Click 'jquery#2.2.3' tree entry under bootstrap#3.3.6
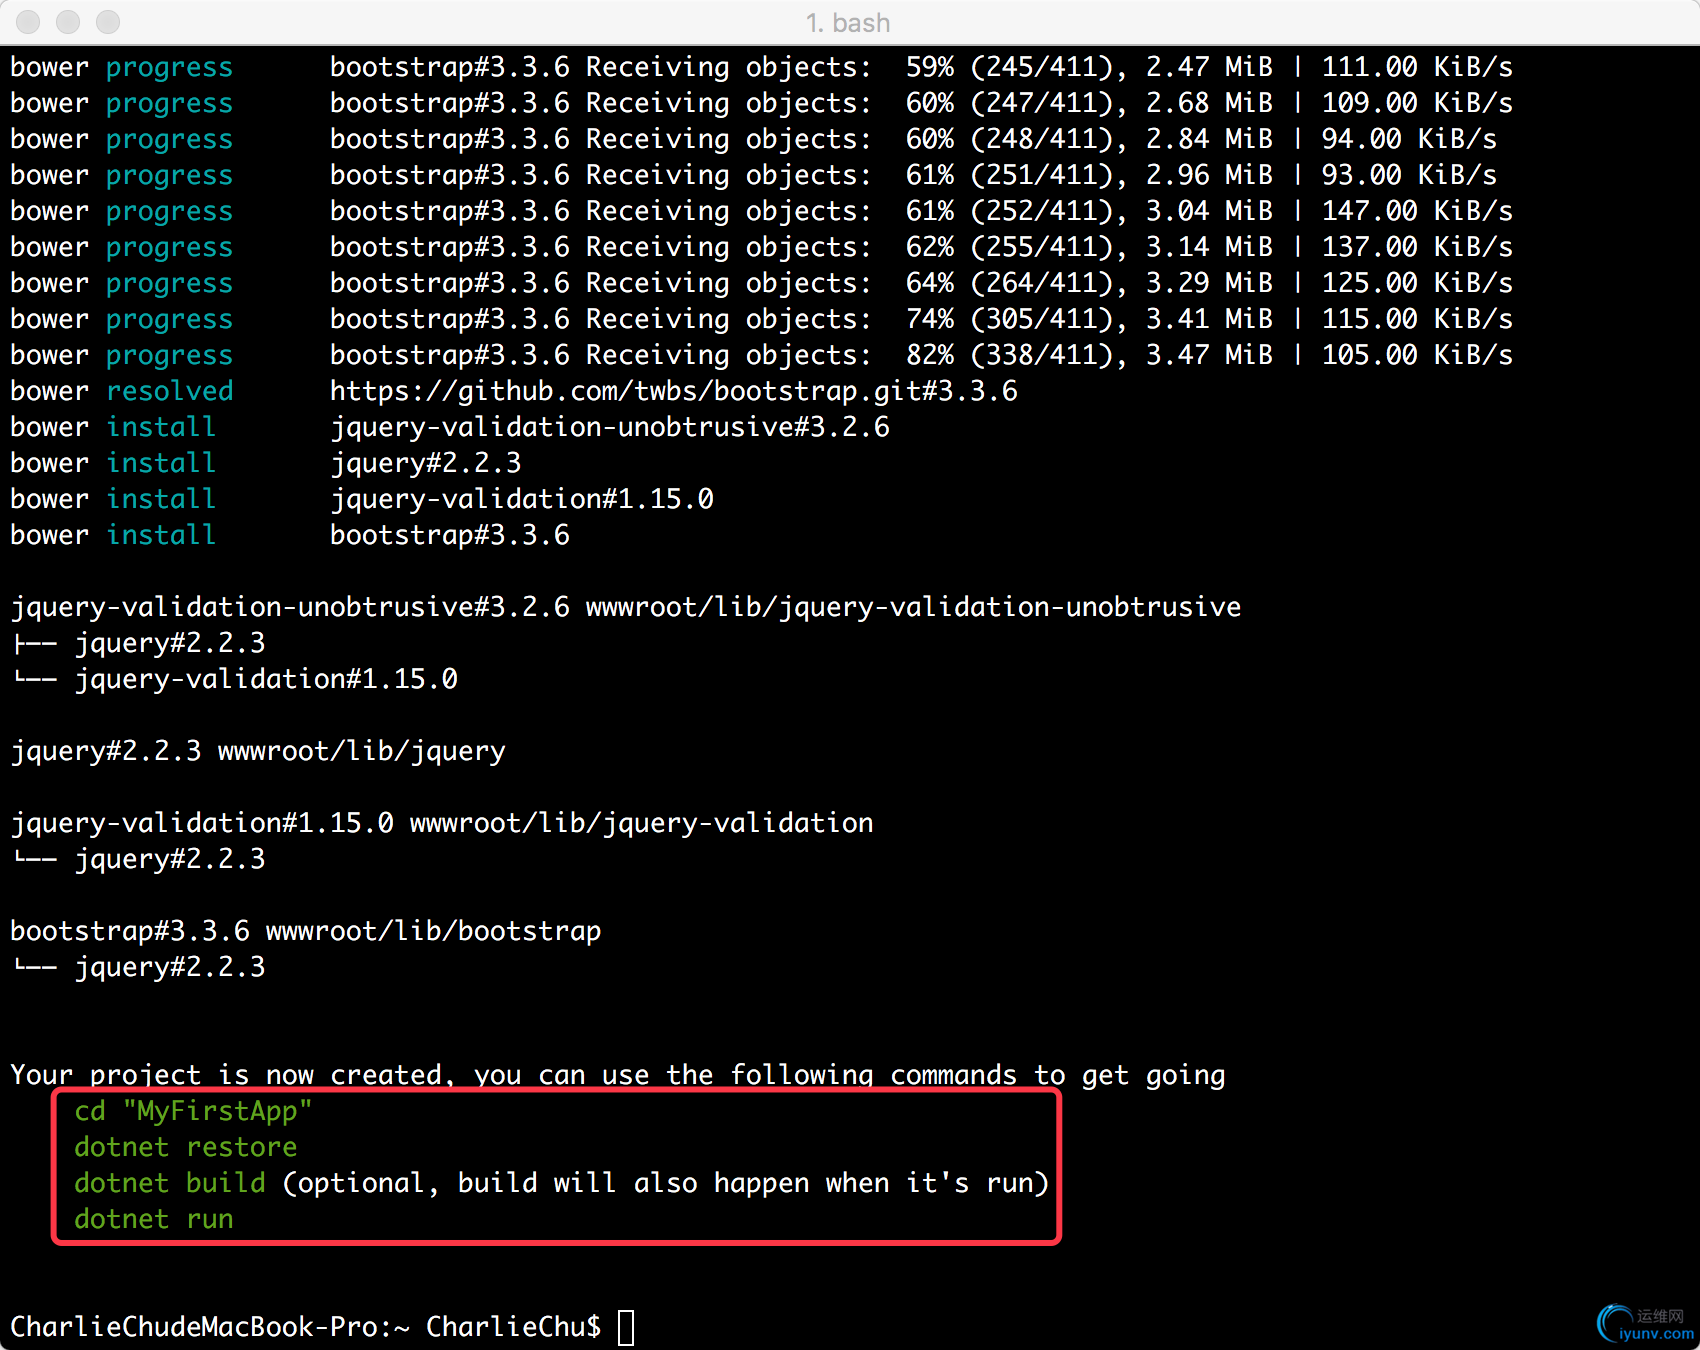 coord(170,967)
